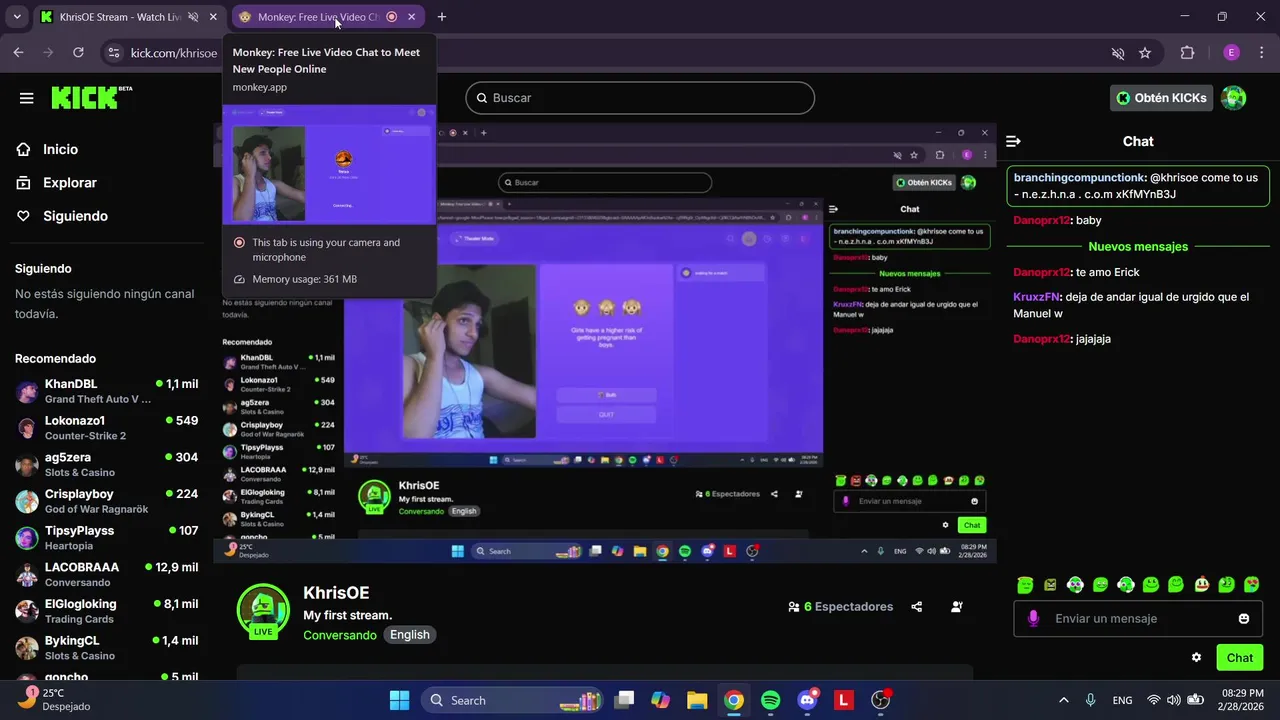The image size is (1280, 720).
Task: Click into the Buscar search field
Action: [x=640, y=98]
